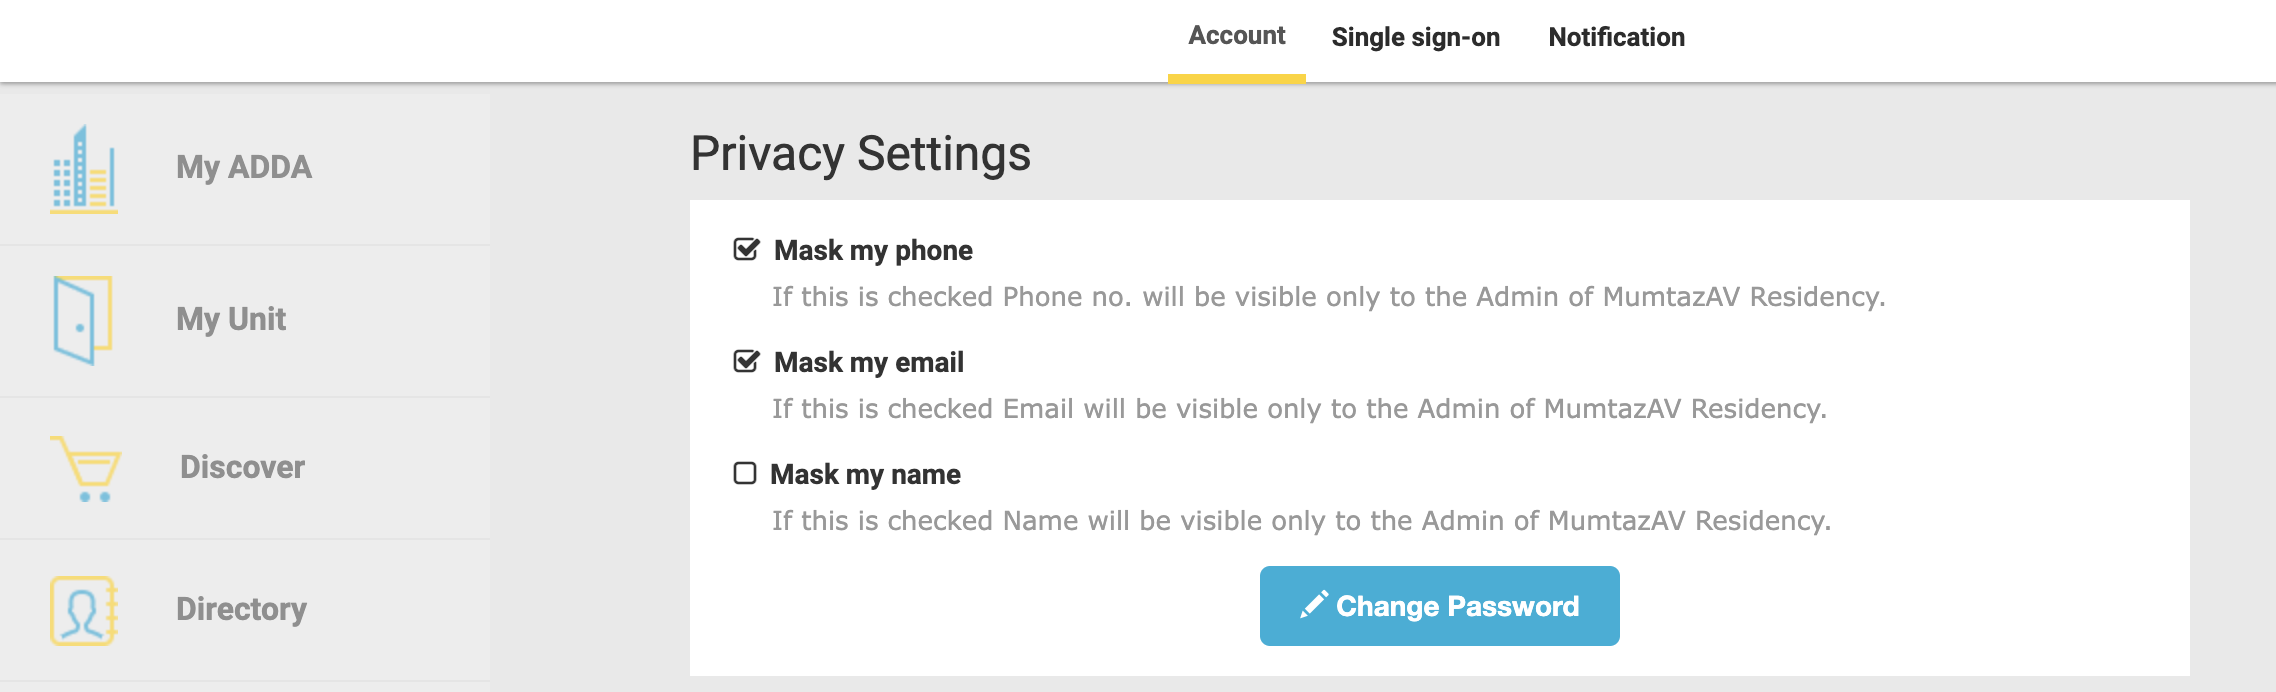Uncheck the Mask my phone checkbox
This screenshot has height=692, width=2276.
(x=746, y=249)
